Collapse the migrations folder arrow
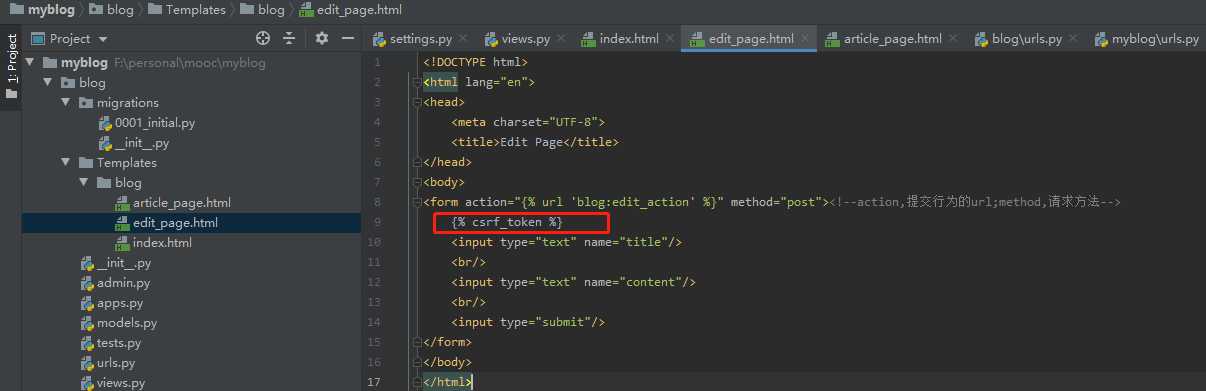This screenshot has height=391, width=1206. (65, 103)
